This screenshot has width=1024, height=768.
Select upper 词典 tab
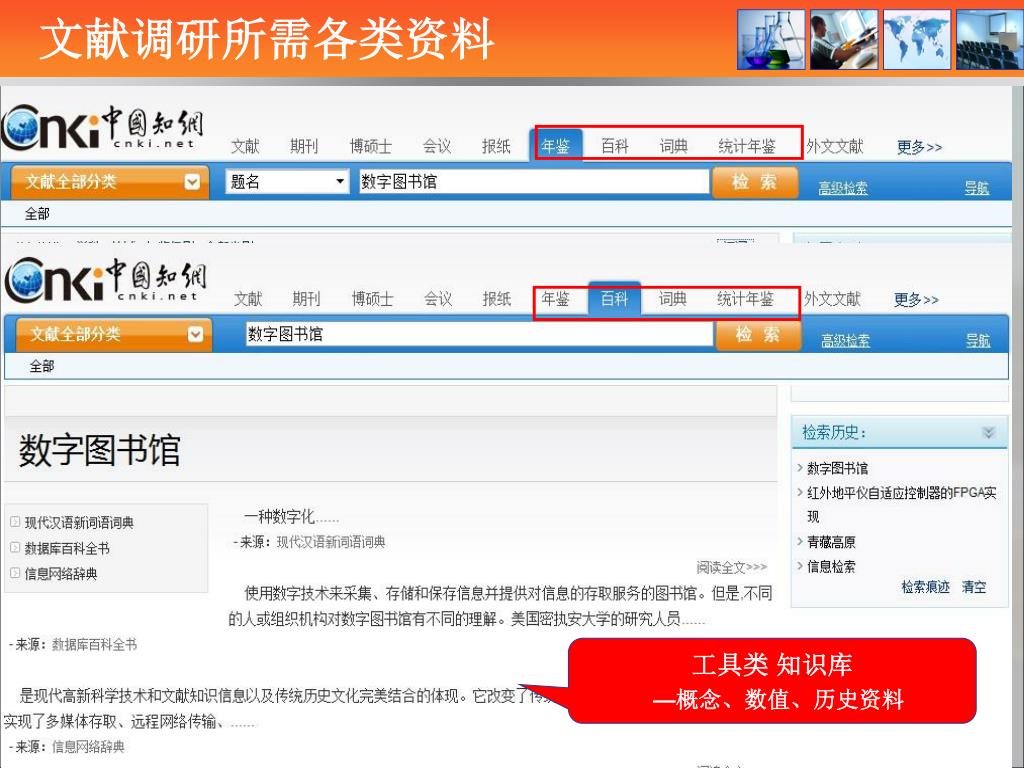(x=673, y=146)
